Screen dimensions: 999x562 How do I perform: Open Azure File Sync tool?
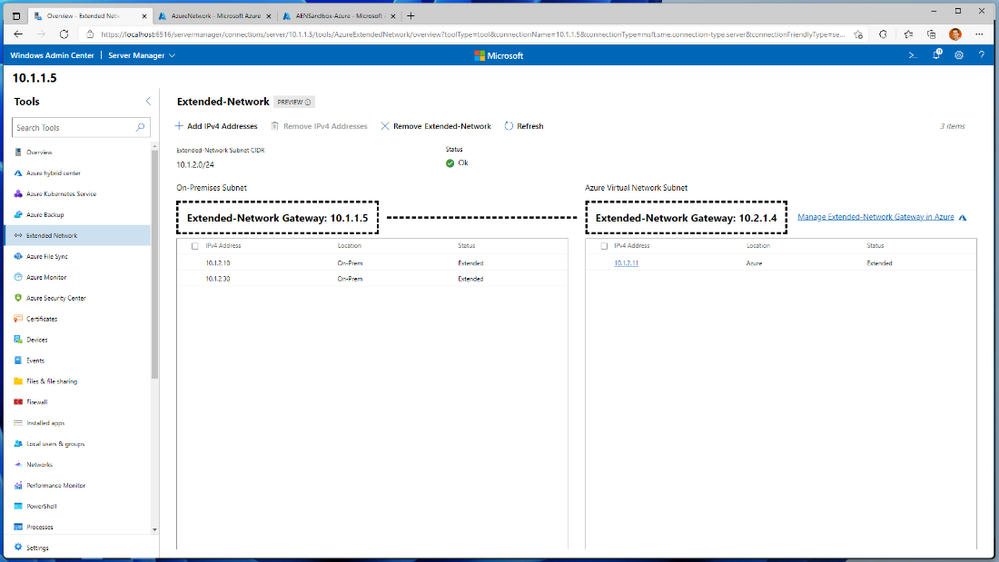click(47, 256)
